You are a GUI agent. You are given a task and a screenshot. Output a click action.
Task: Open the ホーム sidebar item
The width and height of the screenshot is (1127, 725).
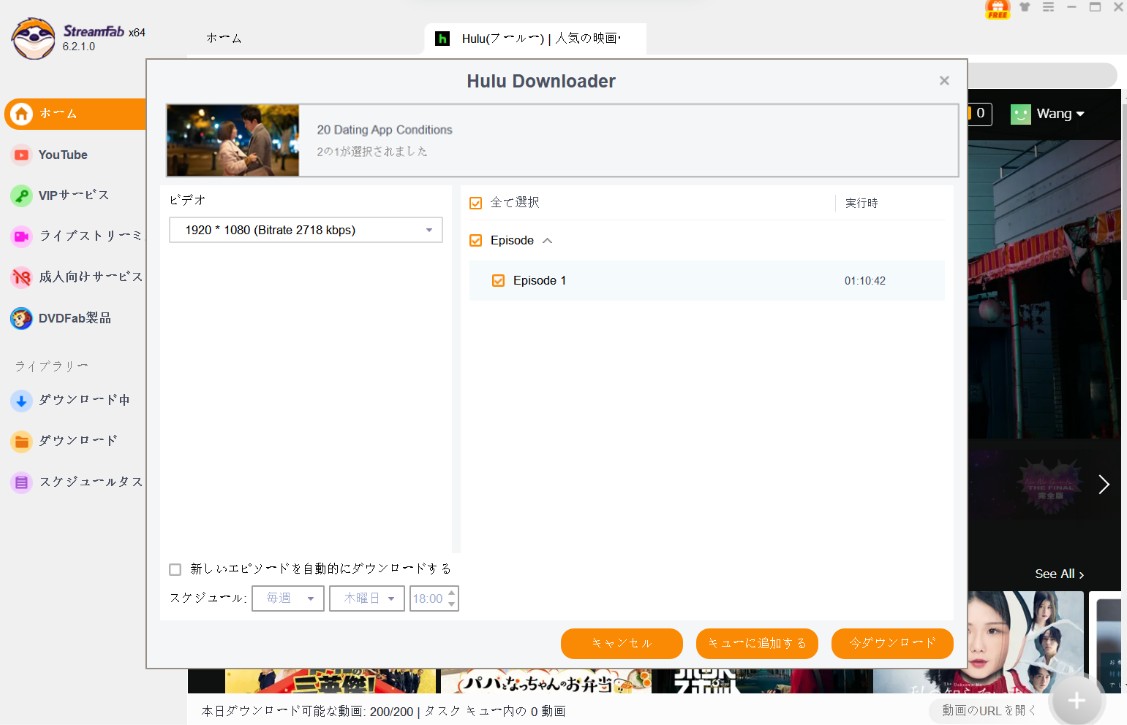point(75,114)
